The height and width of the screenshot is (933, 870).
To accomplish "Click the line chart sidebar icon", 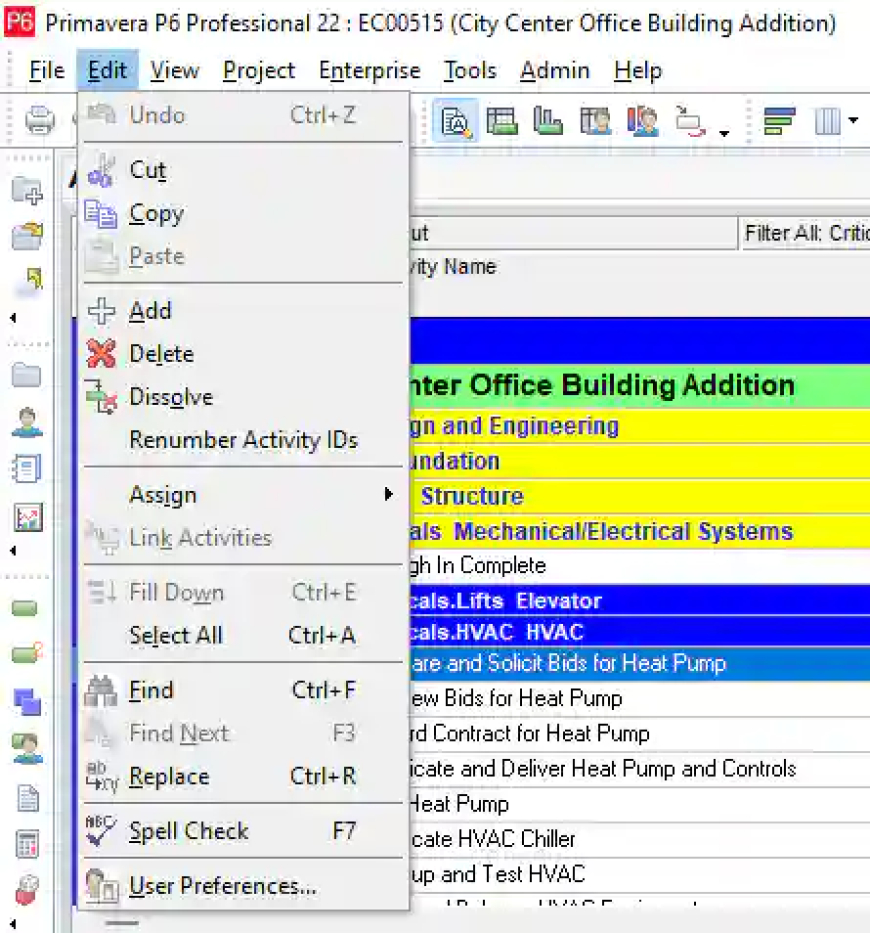I will coord(28,518).
